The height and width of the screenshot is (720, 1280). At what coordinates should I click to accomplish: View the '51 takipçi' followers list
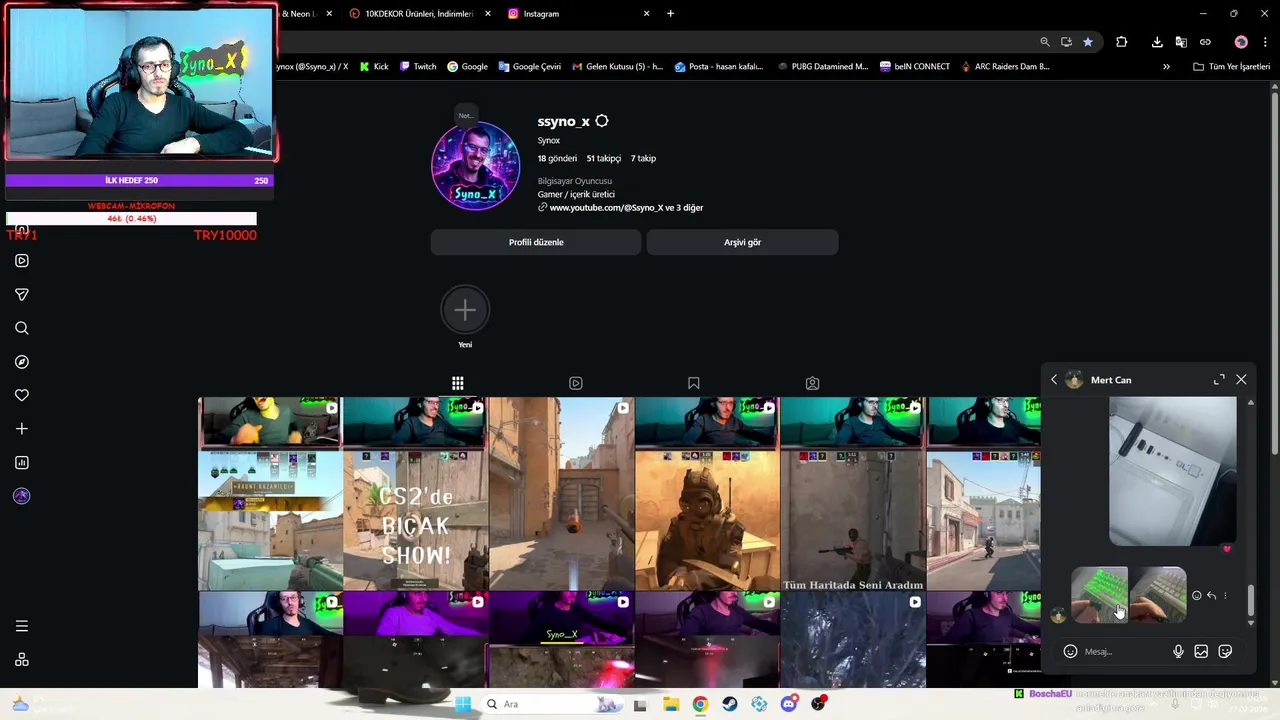[x=604, y=158]
